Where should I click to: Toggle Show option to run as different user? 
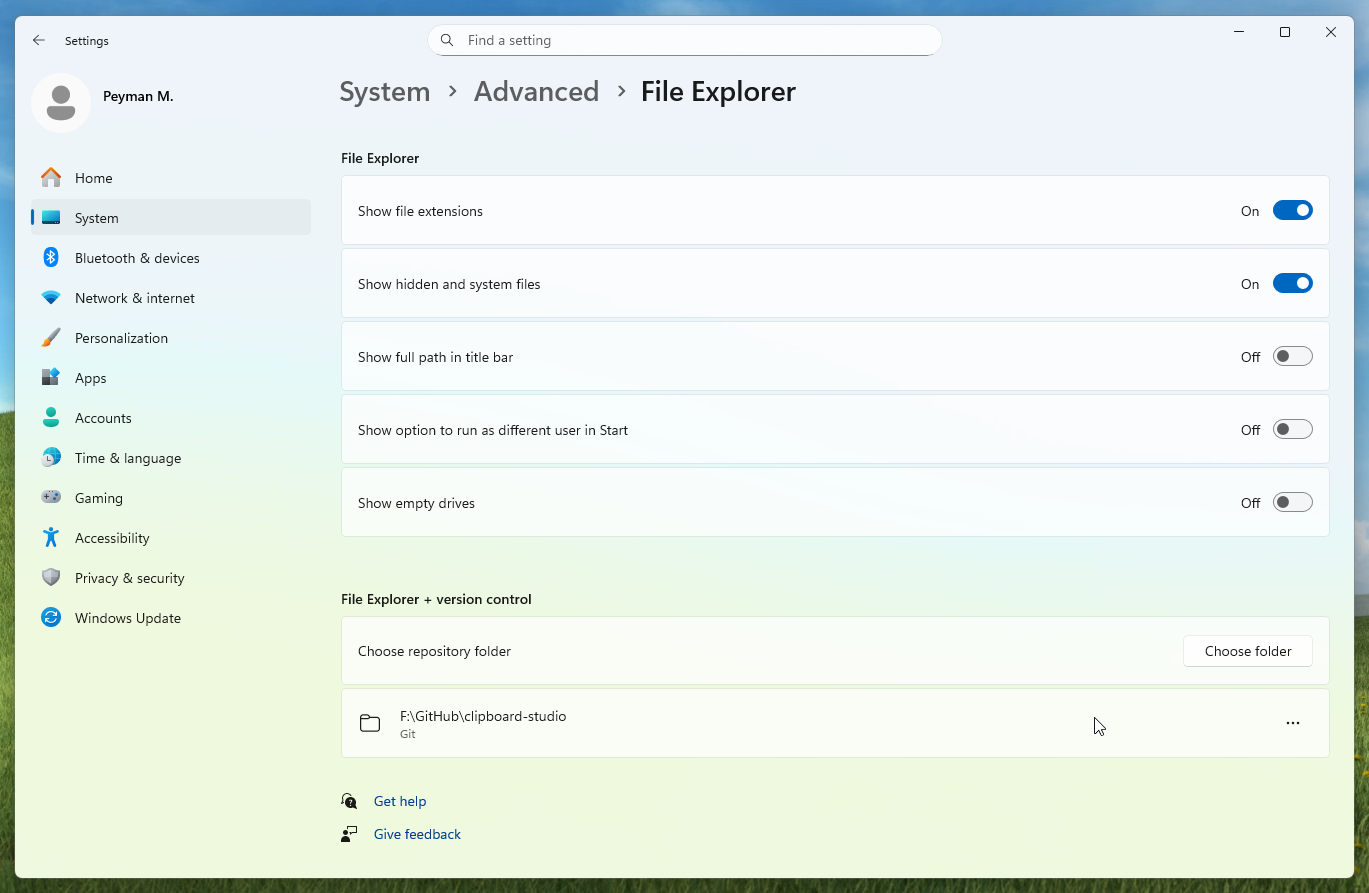(1293, 429)
